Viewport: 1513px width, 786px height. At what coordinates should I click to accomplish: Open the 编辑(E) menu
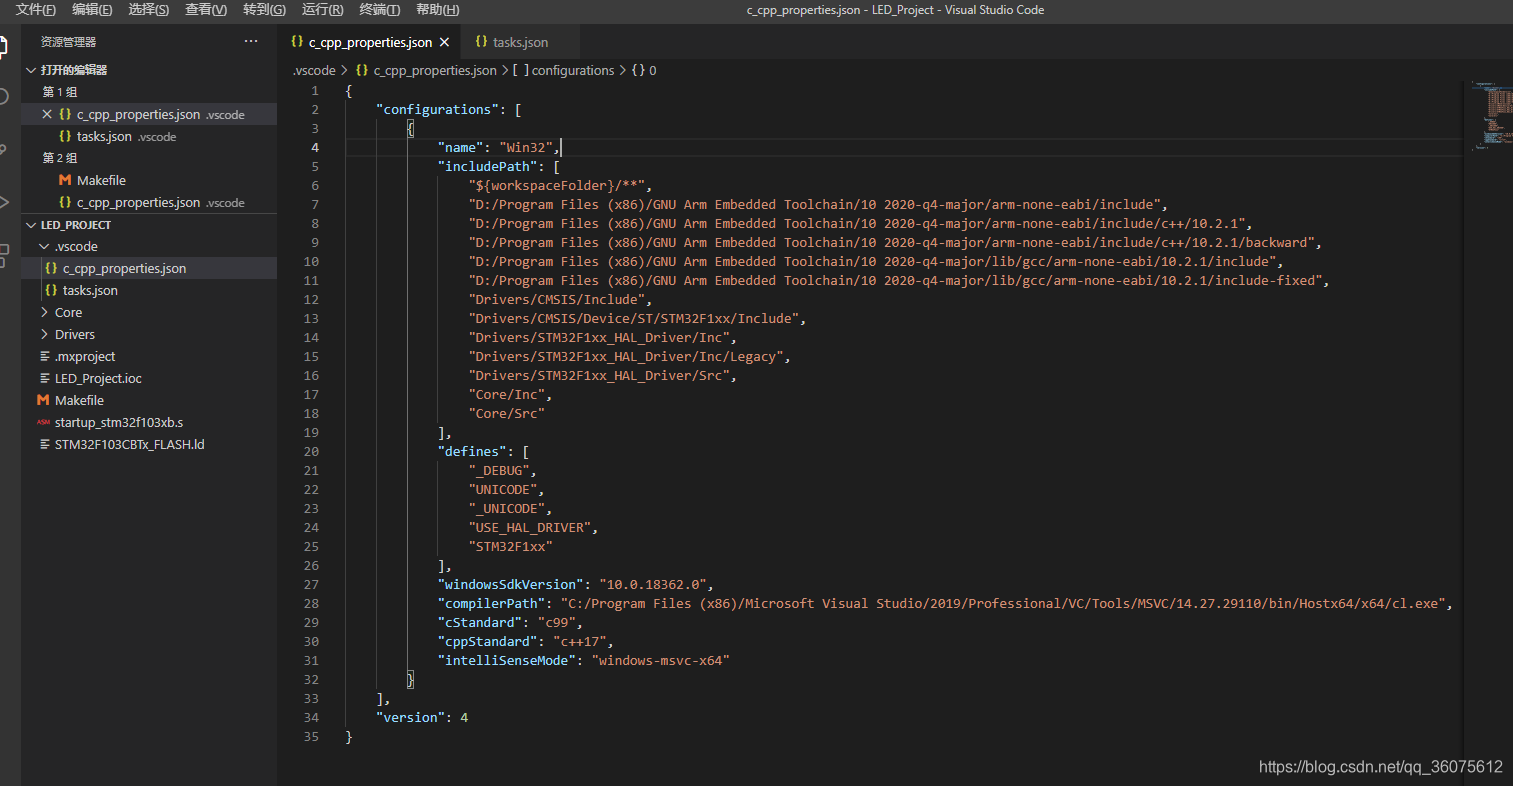click(92, 10)
